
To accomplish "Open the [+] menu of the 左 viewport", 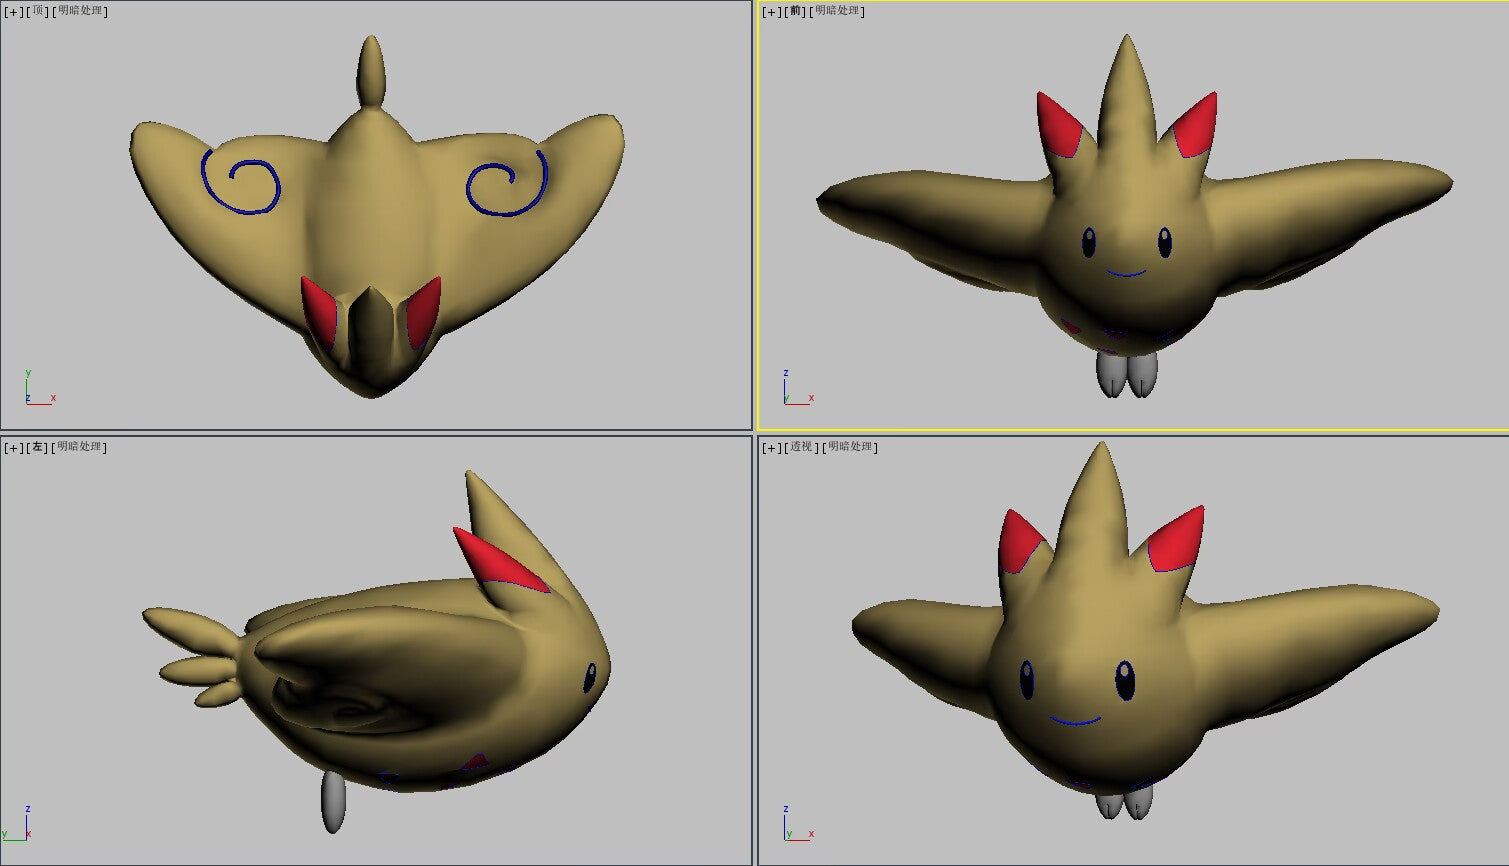I will (x=14, y=447).
